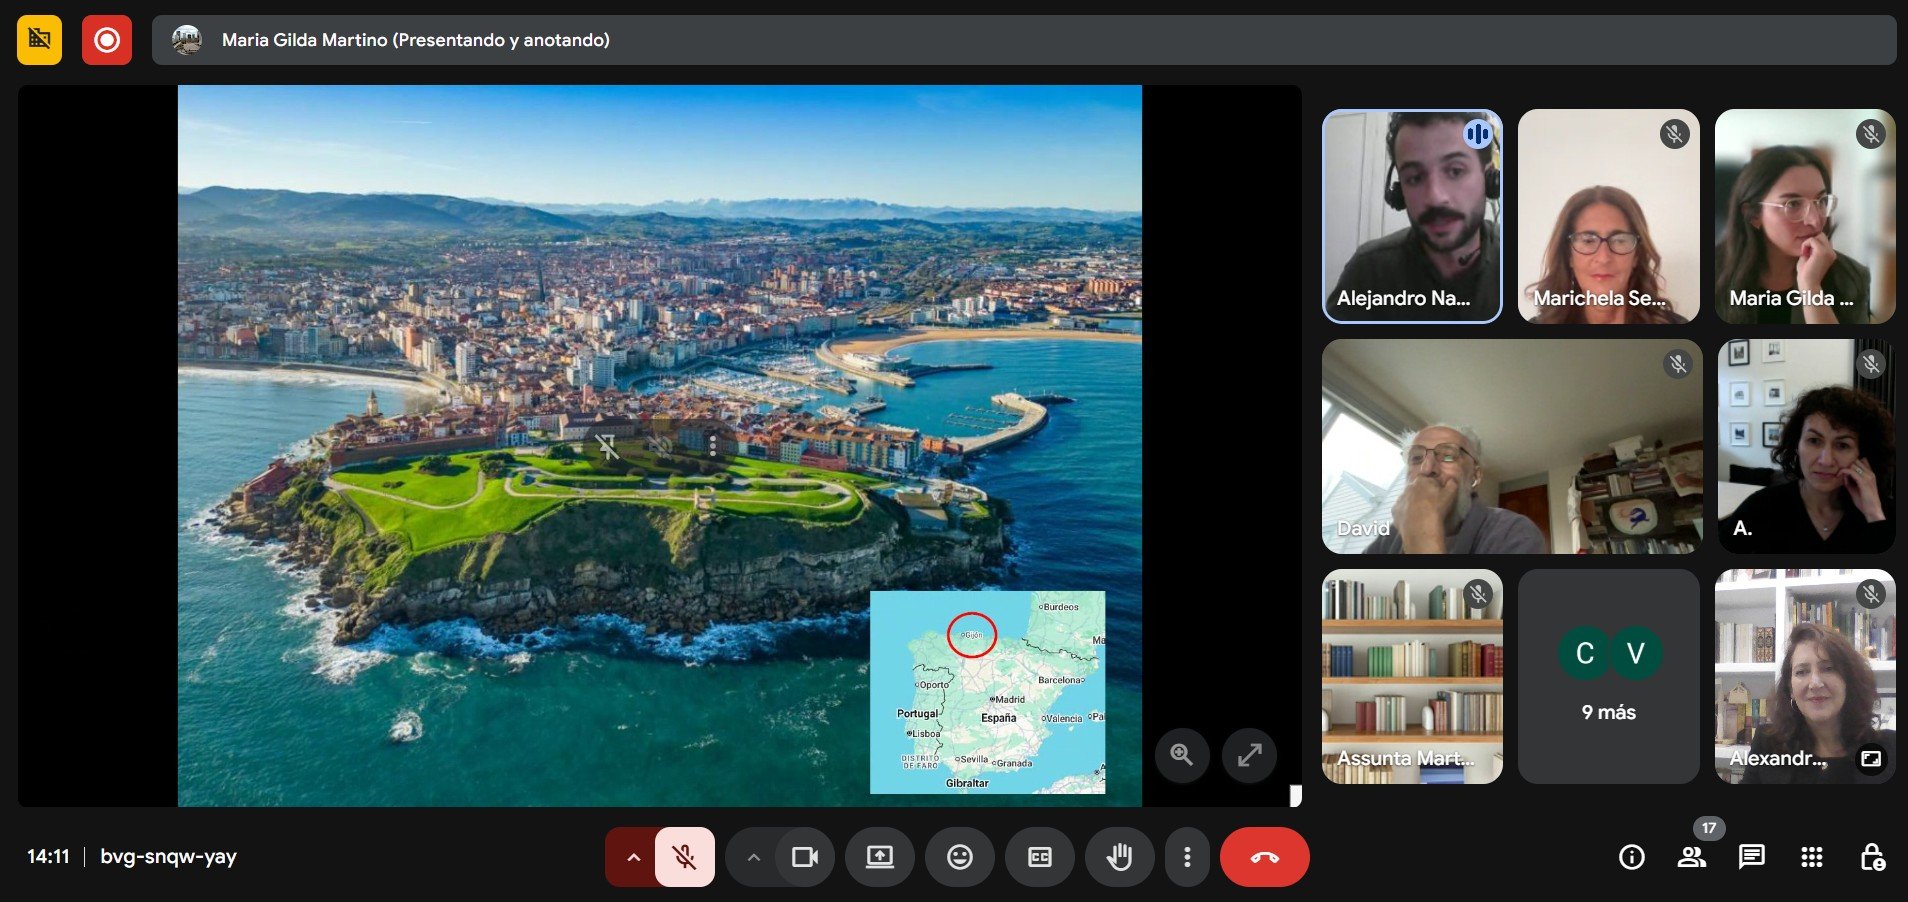
Task: Click muted mic icon on Marichela's tile
Action: coord(1675,134)
